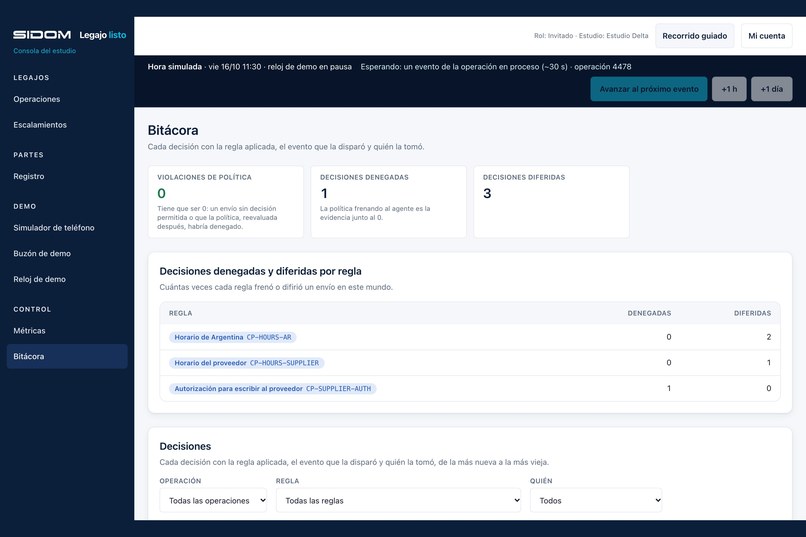
Task: Click Autorización para escribir al proveedor tag
Action: click(x=272, y=388)
